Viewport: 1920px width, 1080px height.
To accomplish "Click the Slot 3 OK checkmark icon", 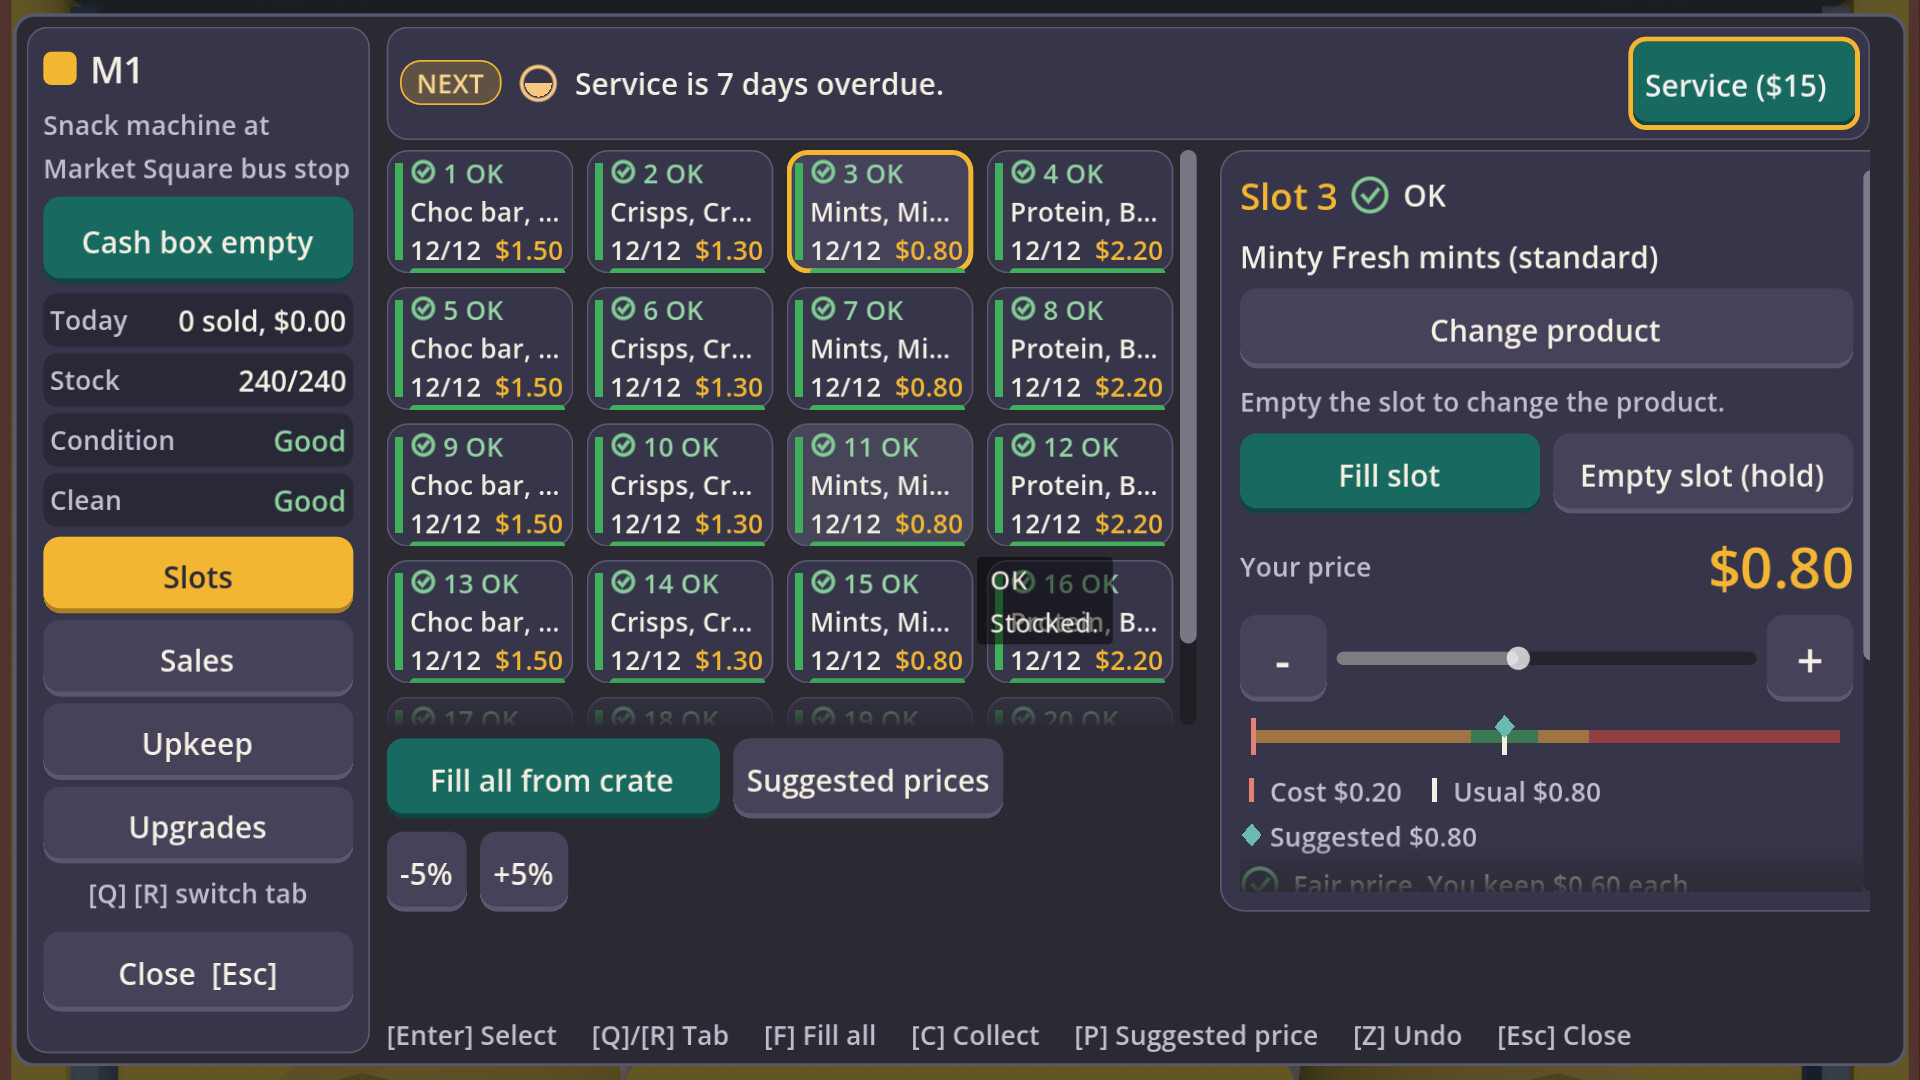I will tap(1369, 196).
